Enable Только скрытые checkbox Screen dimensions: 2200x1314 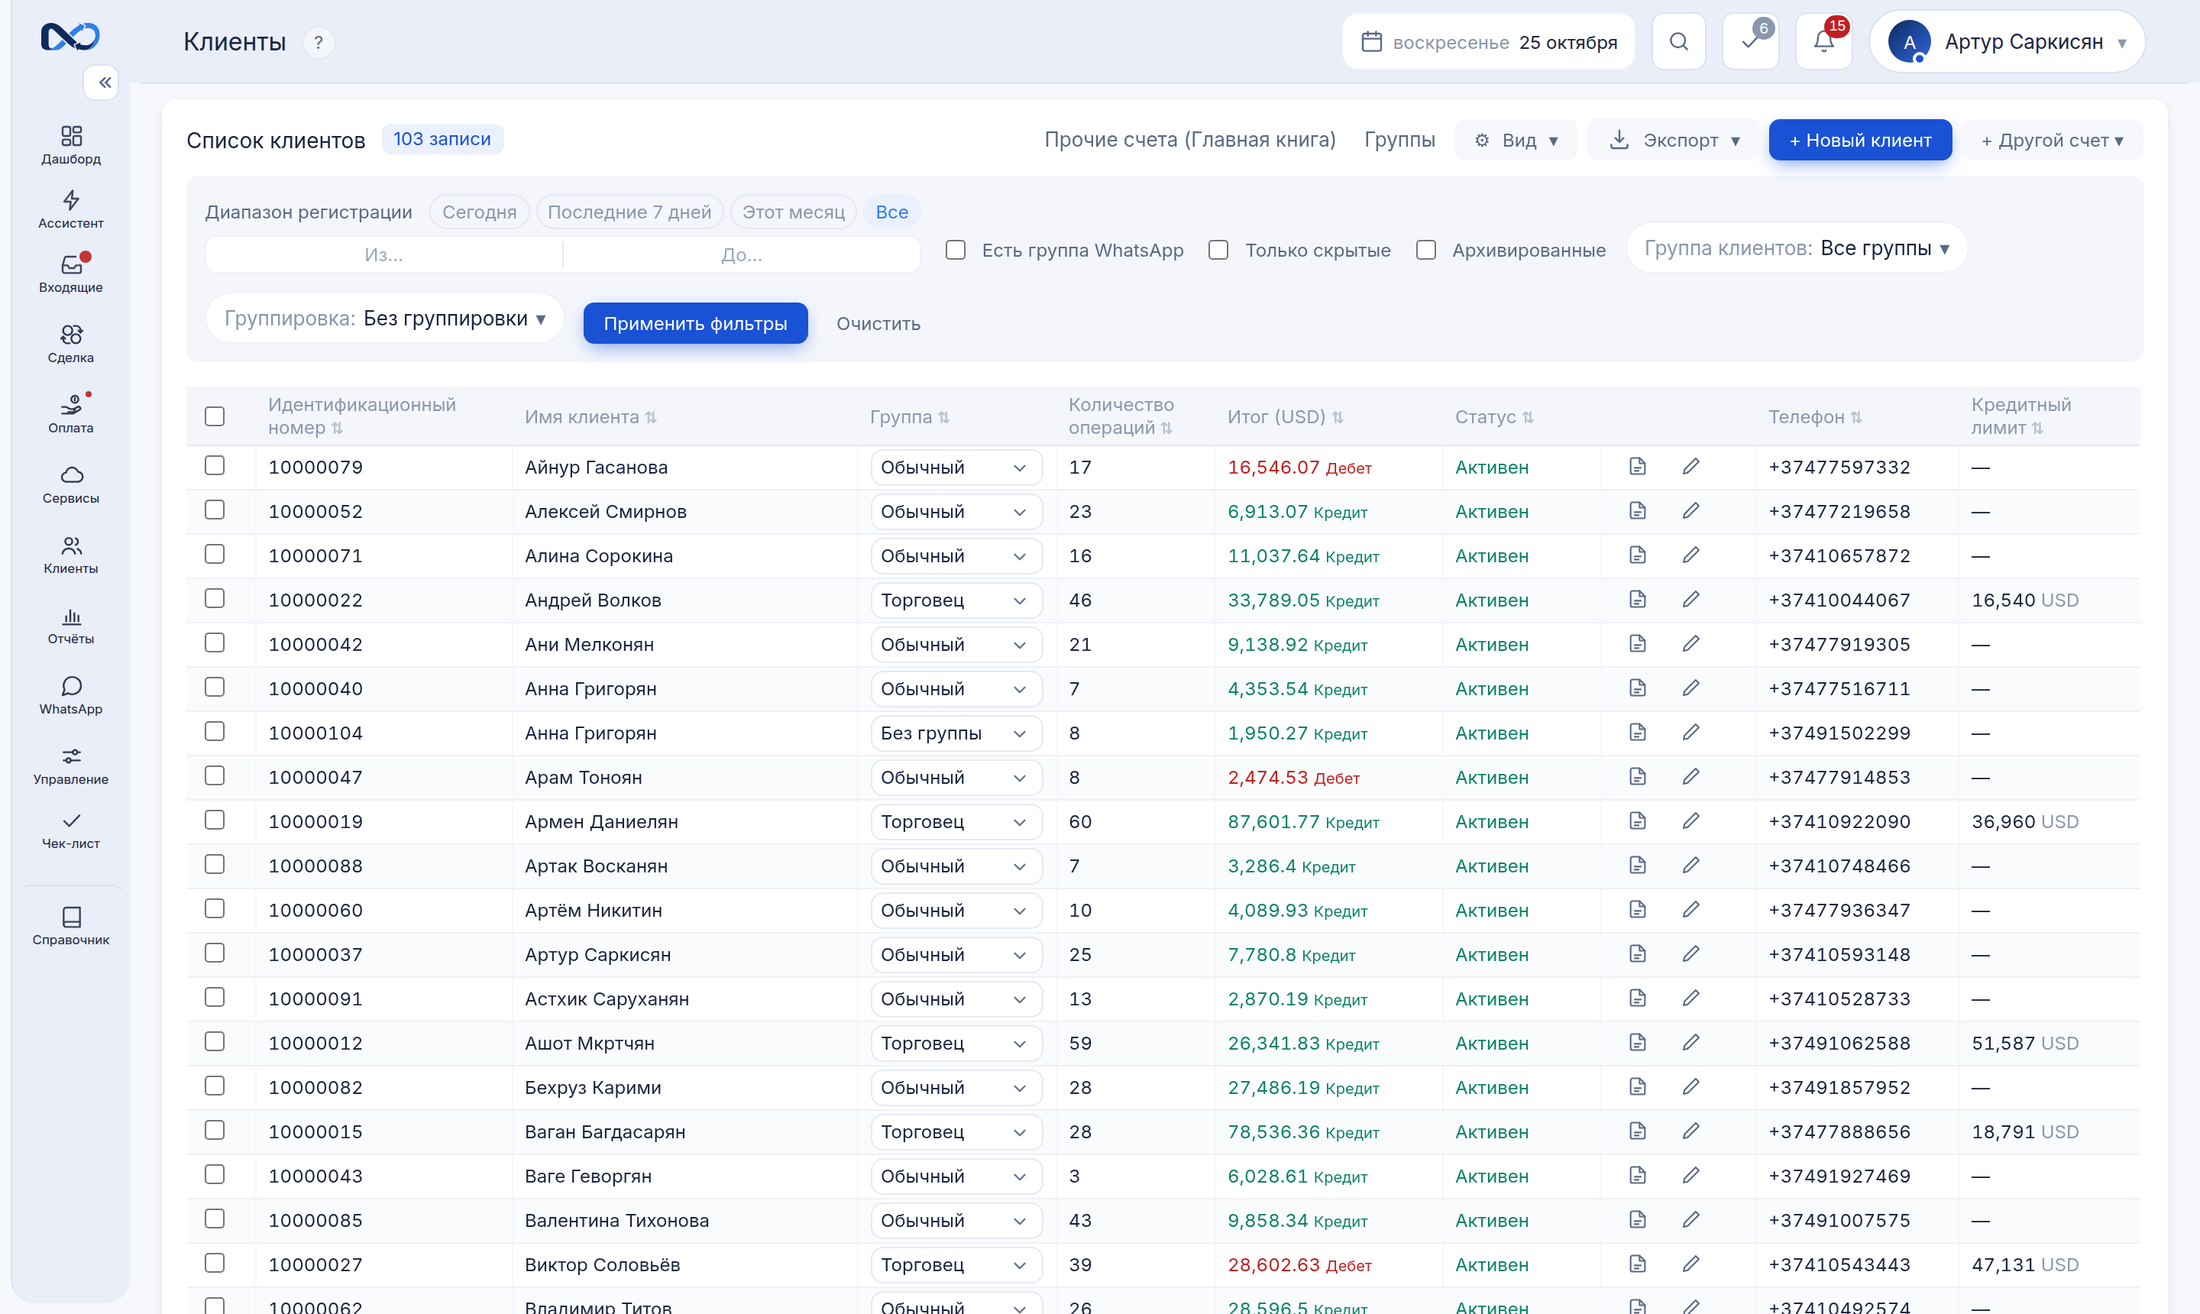1218,250
